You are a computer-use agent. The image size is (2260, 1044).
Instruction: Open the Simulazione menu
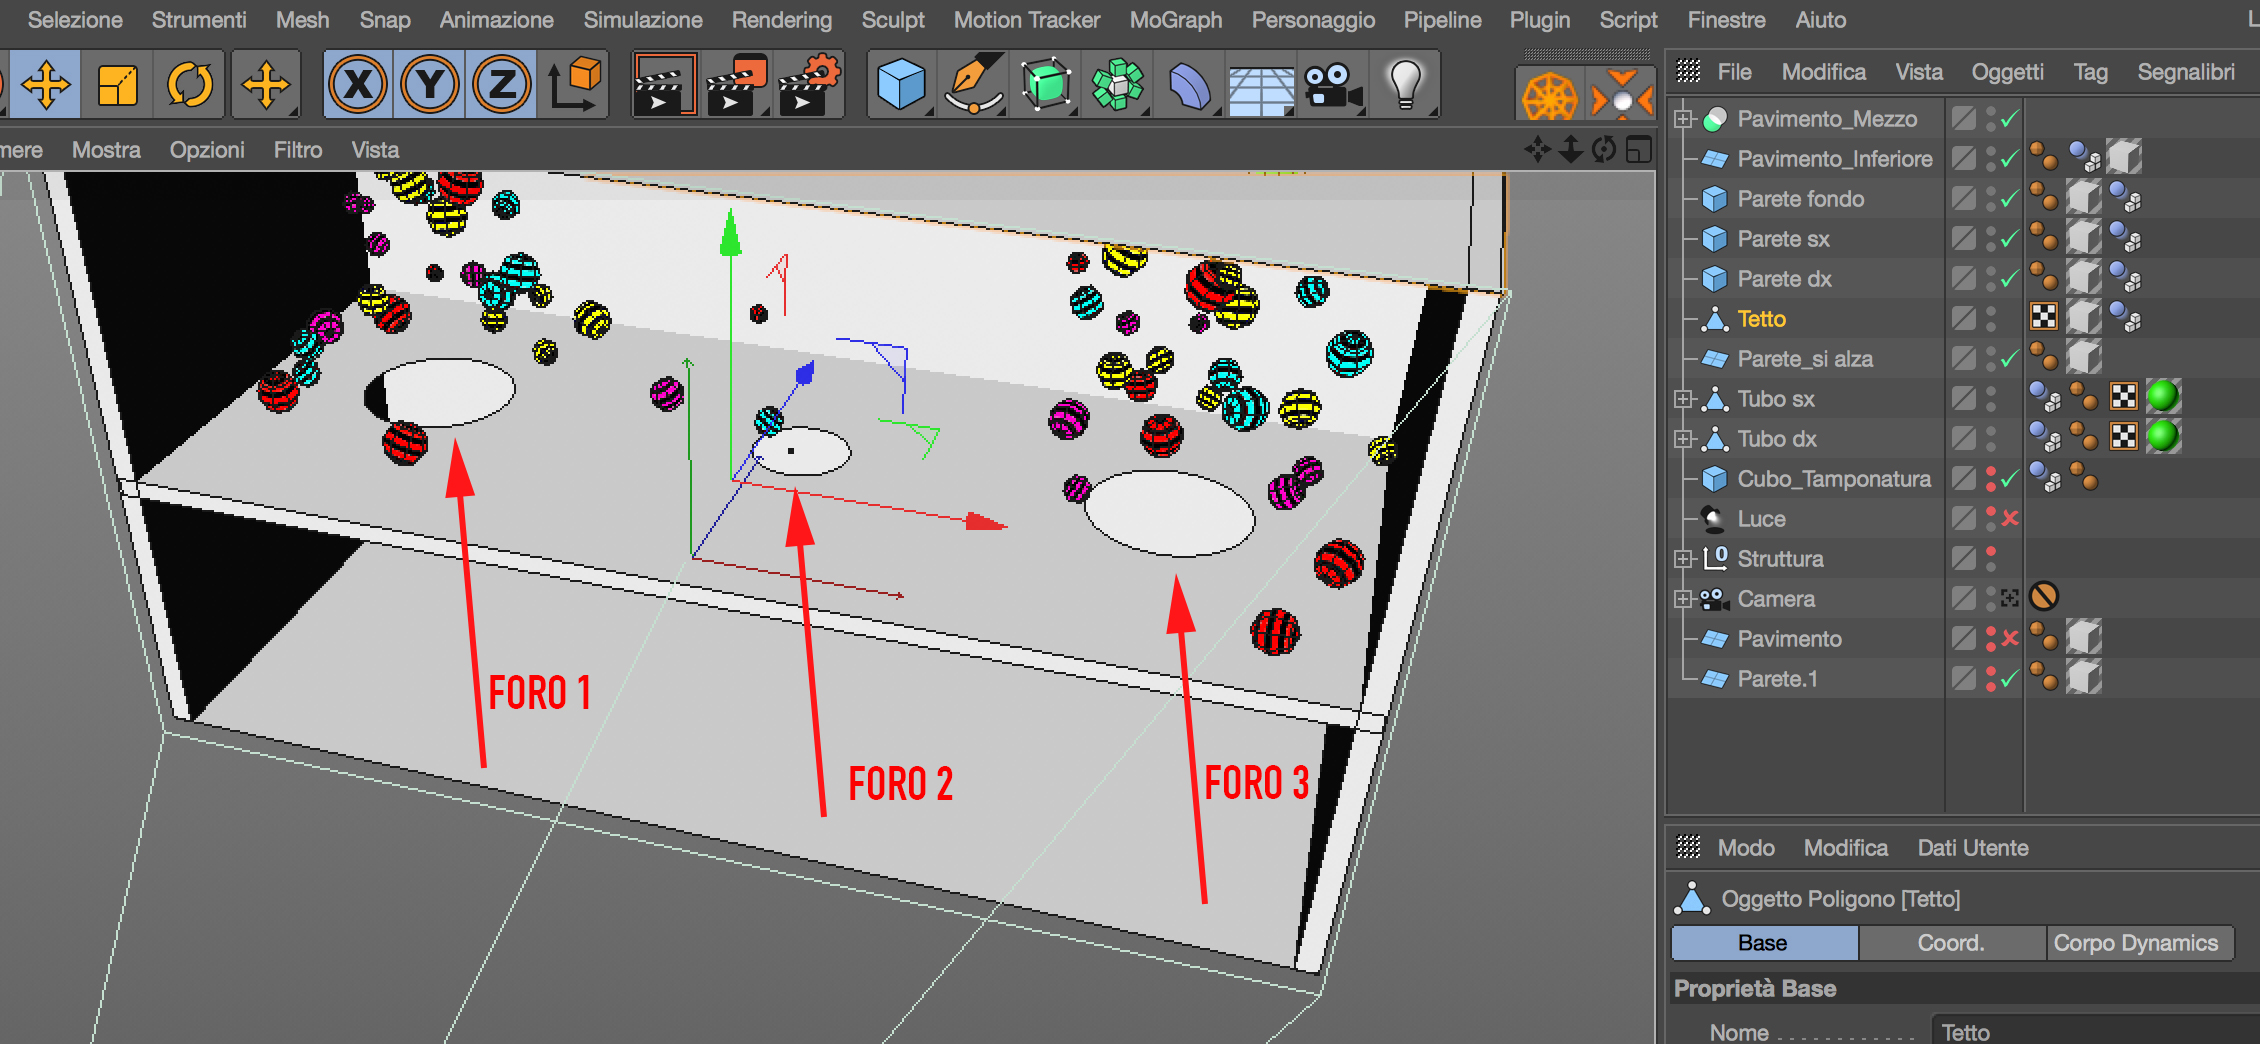[643, 20]
